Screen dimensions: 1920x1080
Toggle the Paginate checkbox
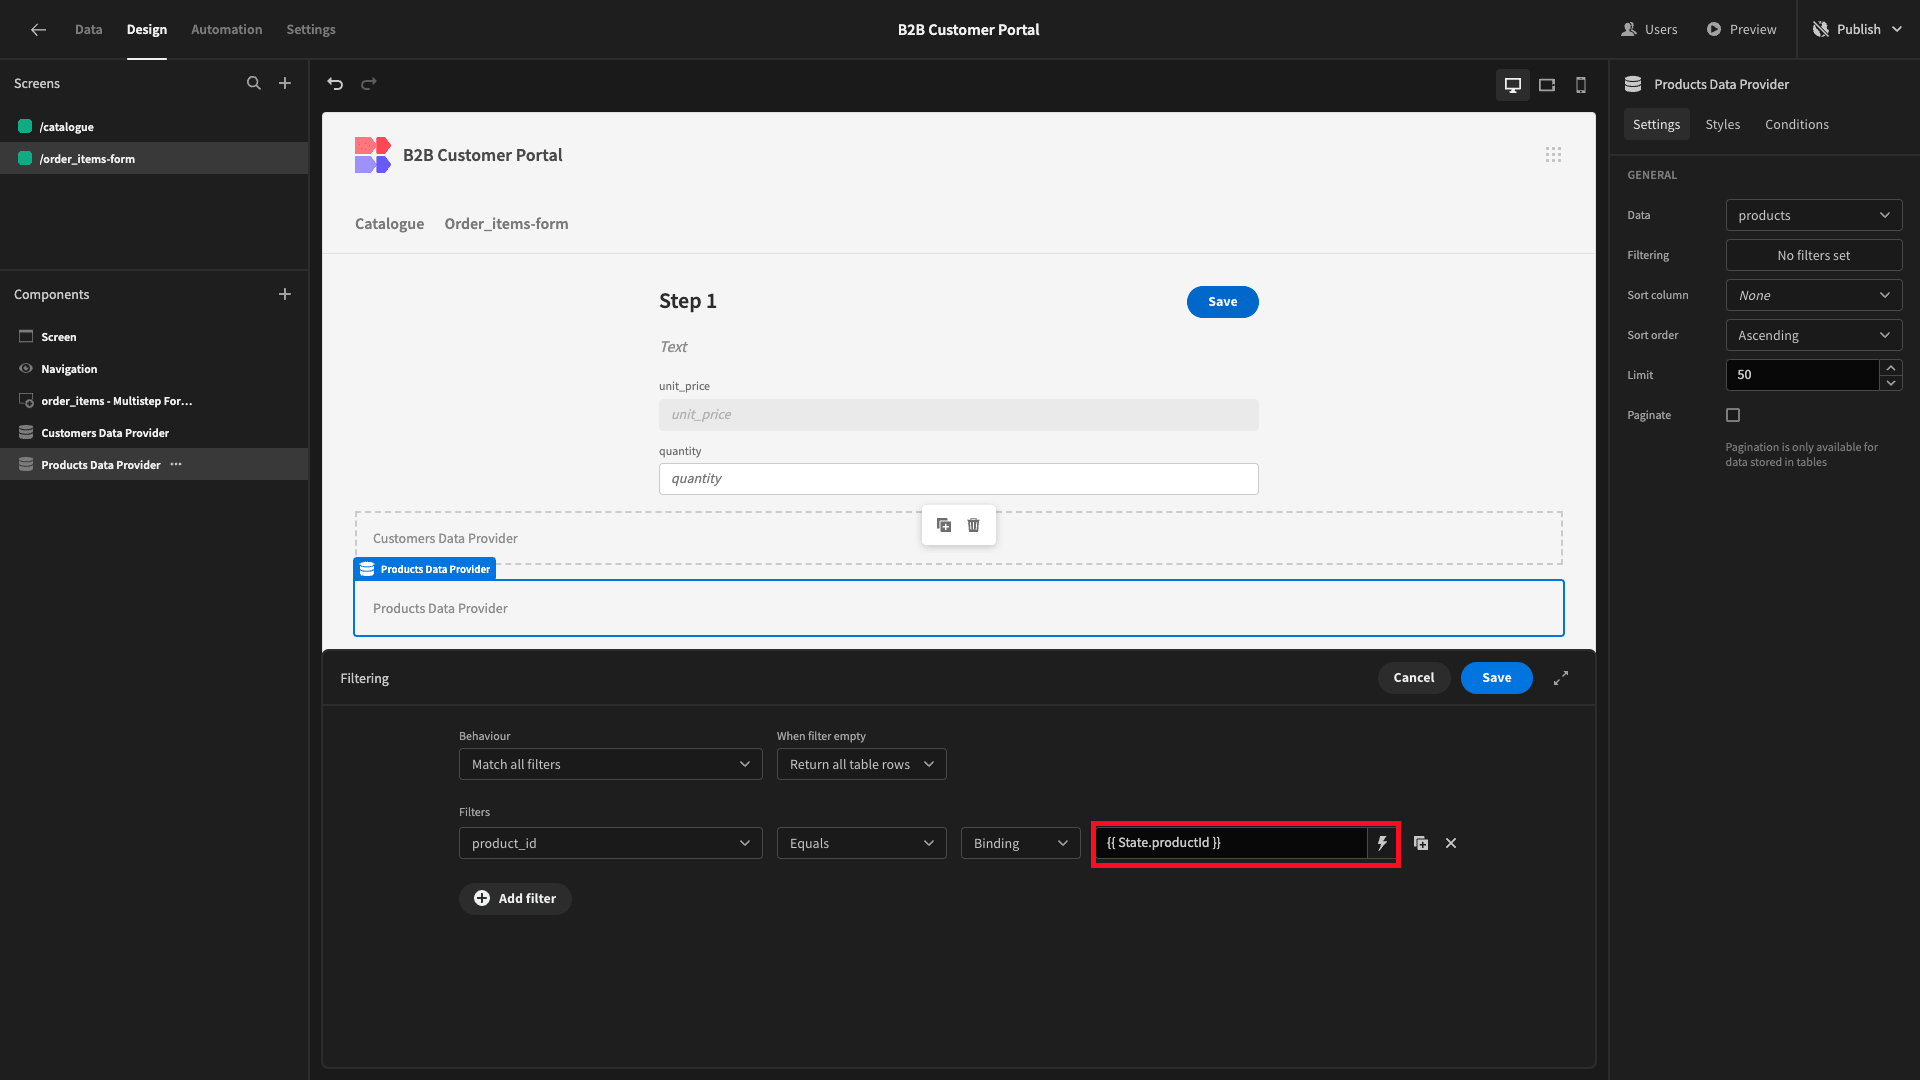(x=1733, y=415)
